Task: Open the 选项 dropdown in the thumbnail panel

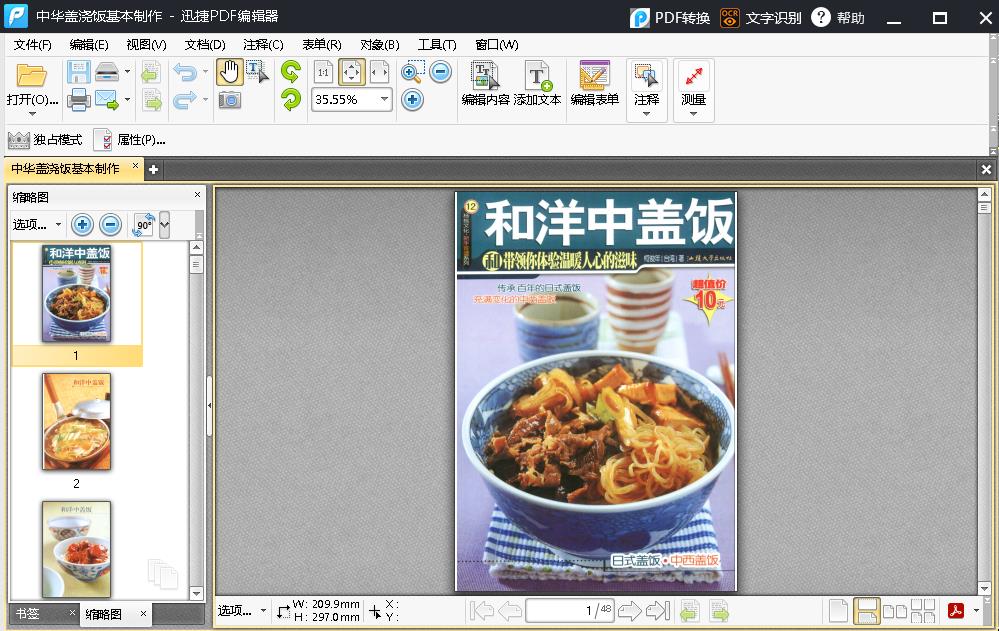Action: point(37,224)
